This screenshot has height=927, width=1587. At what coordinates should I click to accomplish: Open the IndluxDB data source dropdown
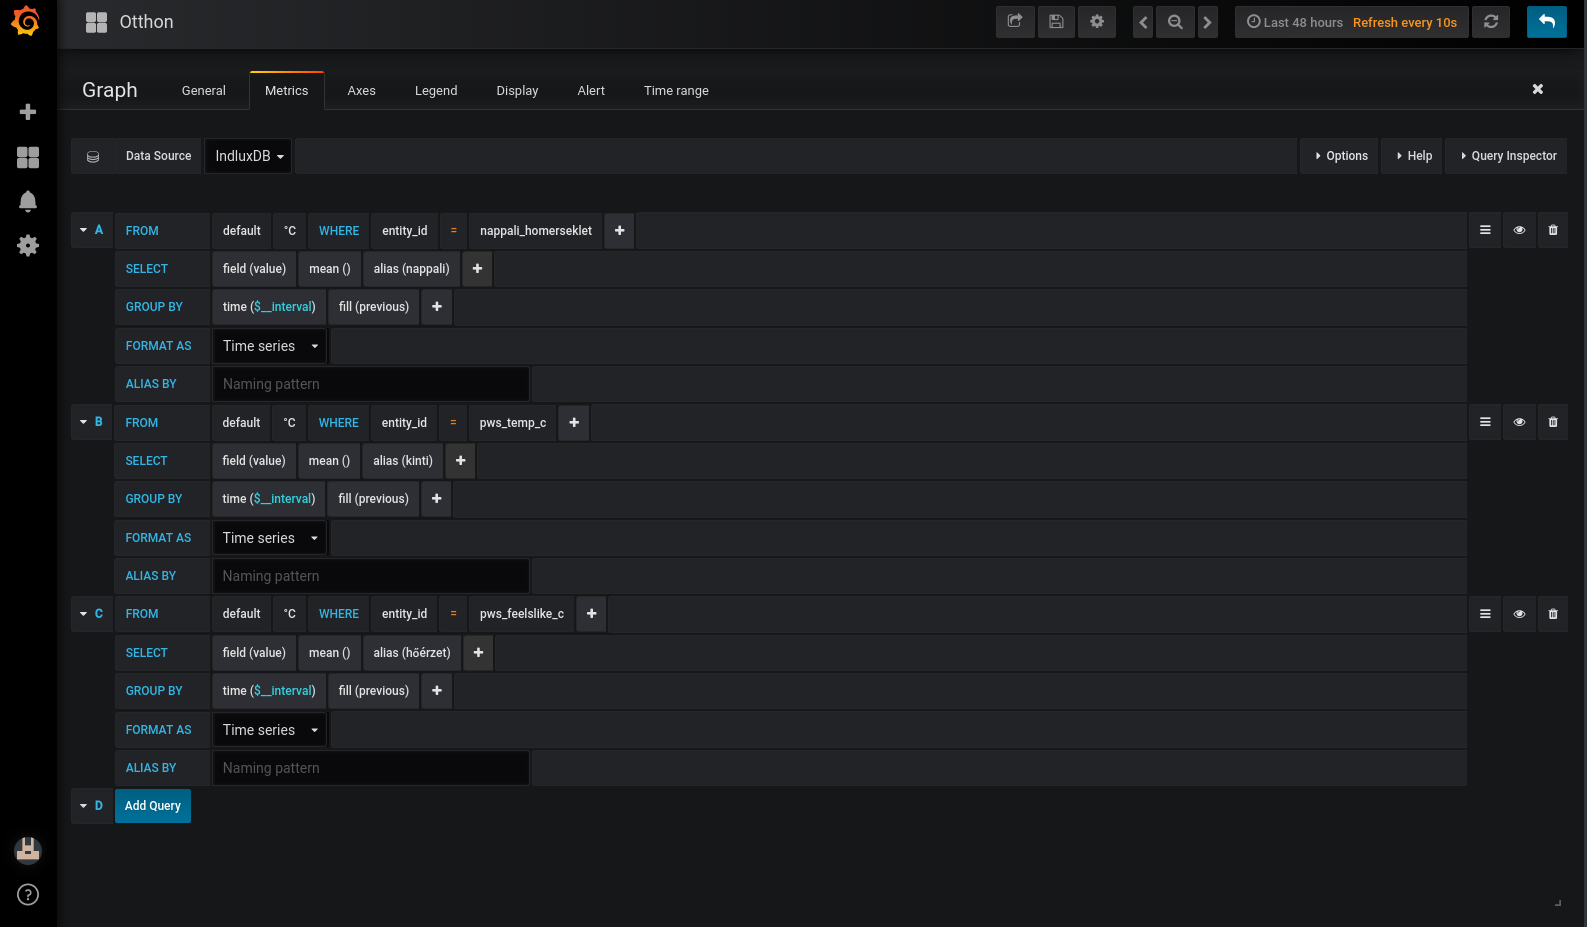tap(248, 156)
